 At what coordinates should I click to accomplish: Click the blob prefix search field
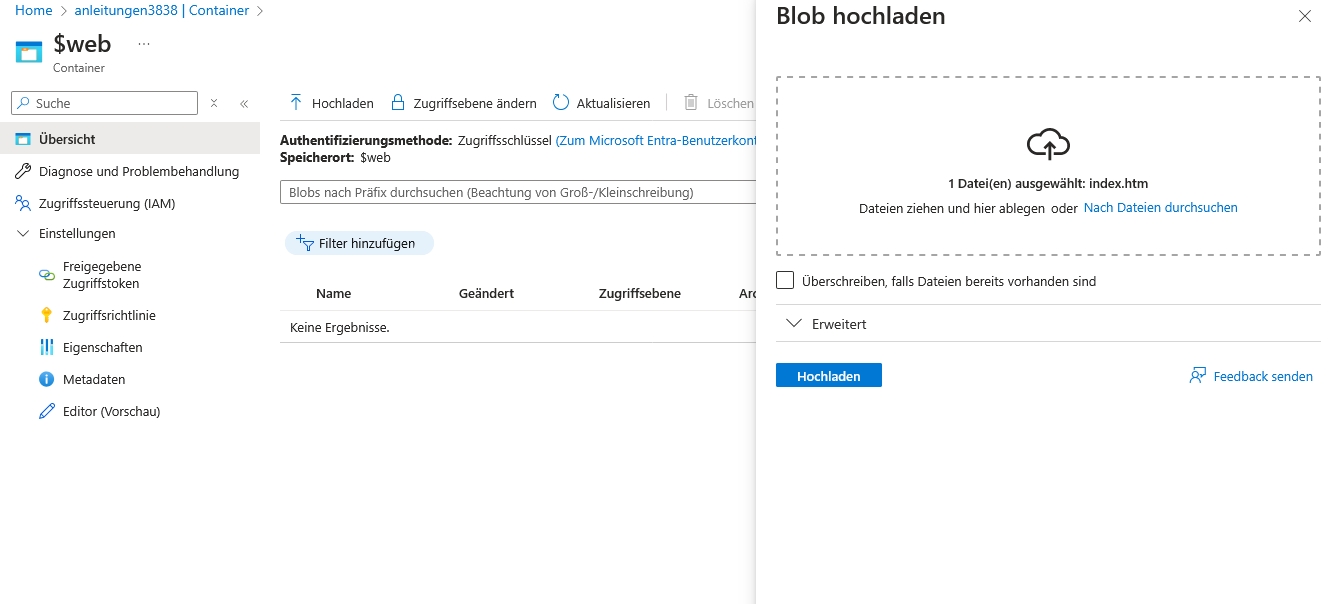[515, 192]
